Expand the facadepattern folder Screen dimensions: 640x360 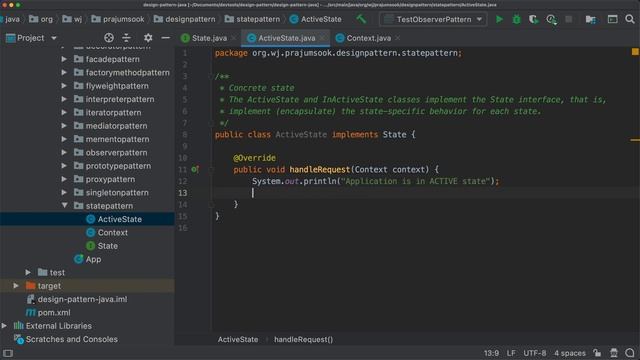[x=64, y=59]
